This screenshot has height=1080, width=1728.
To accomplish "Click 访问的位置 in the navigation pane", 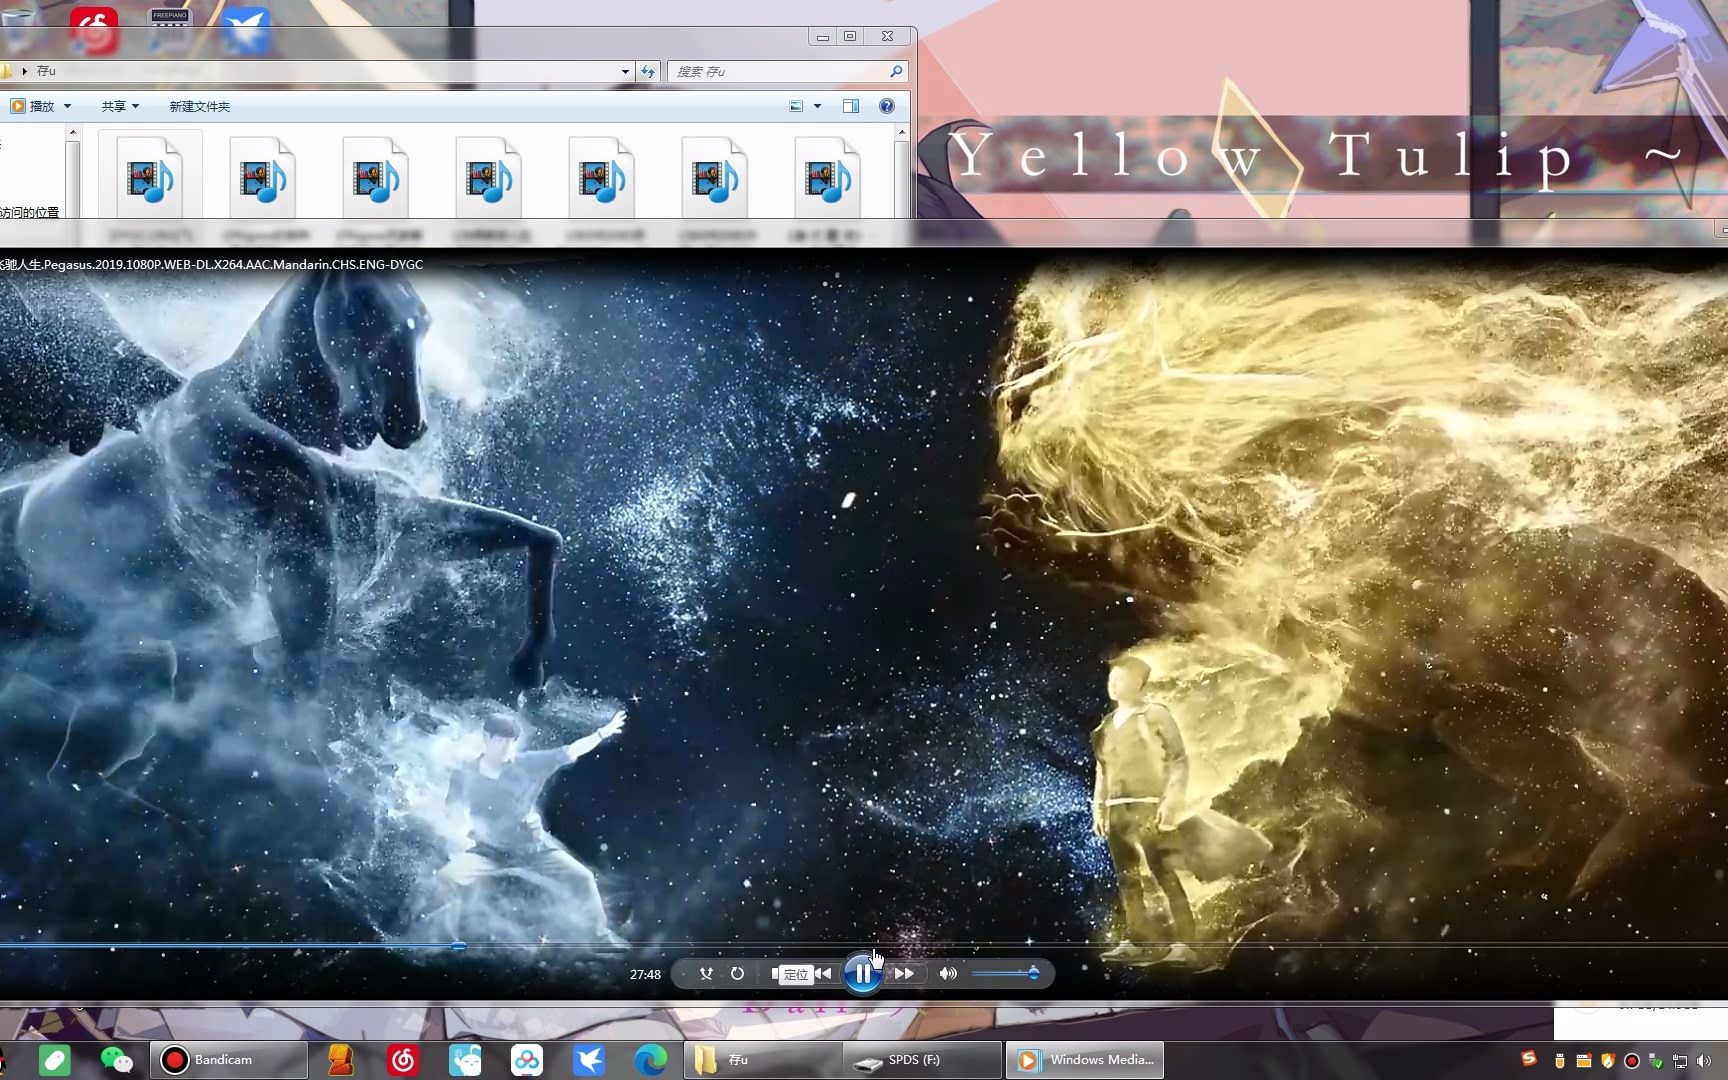I will point(29,212).
